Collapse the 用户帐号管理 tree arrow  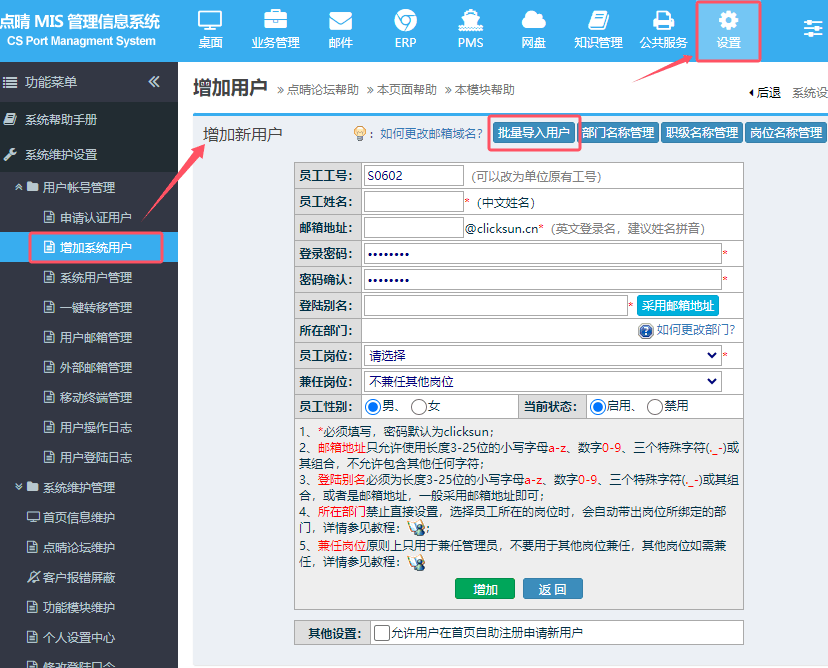(18, 187)
